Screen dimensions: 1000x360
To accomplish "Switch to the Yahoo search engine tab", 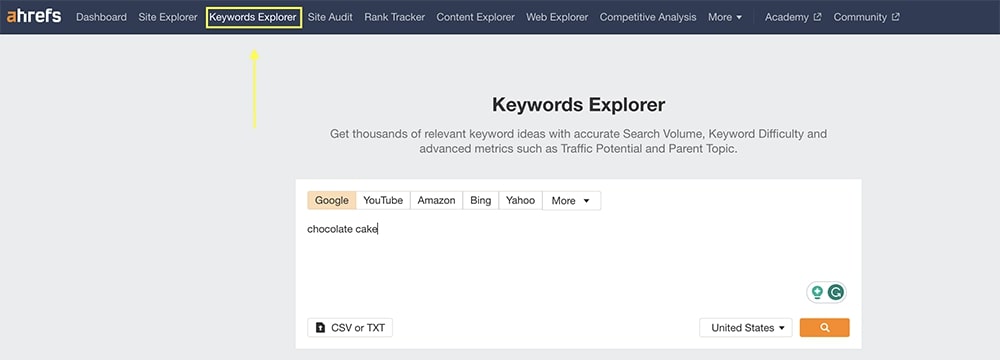I will [520, 200].
